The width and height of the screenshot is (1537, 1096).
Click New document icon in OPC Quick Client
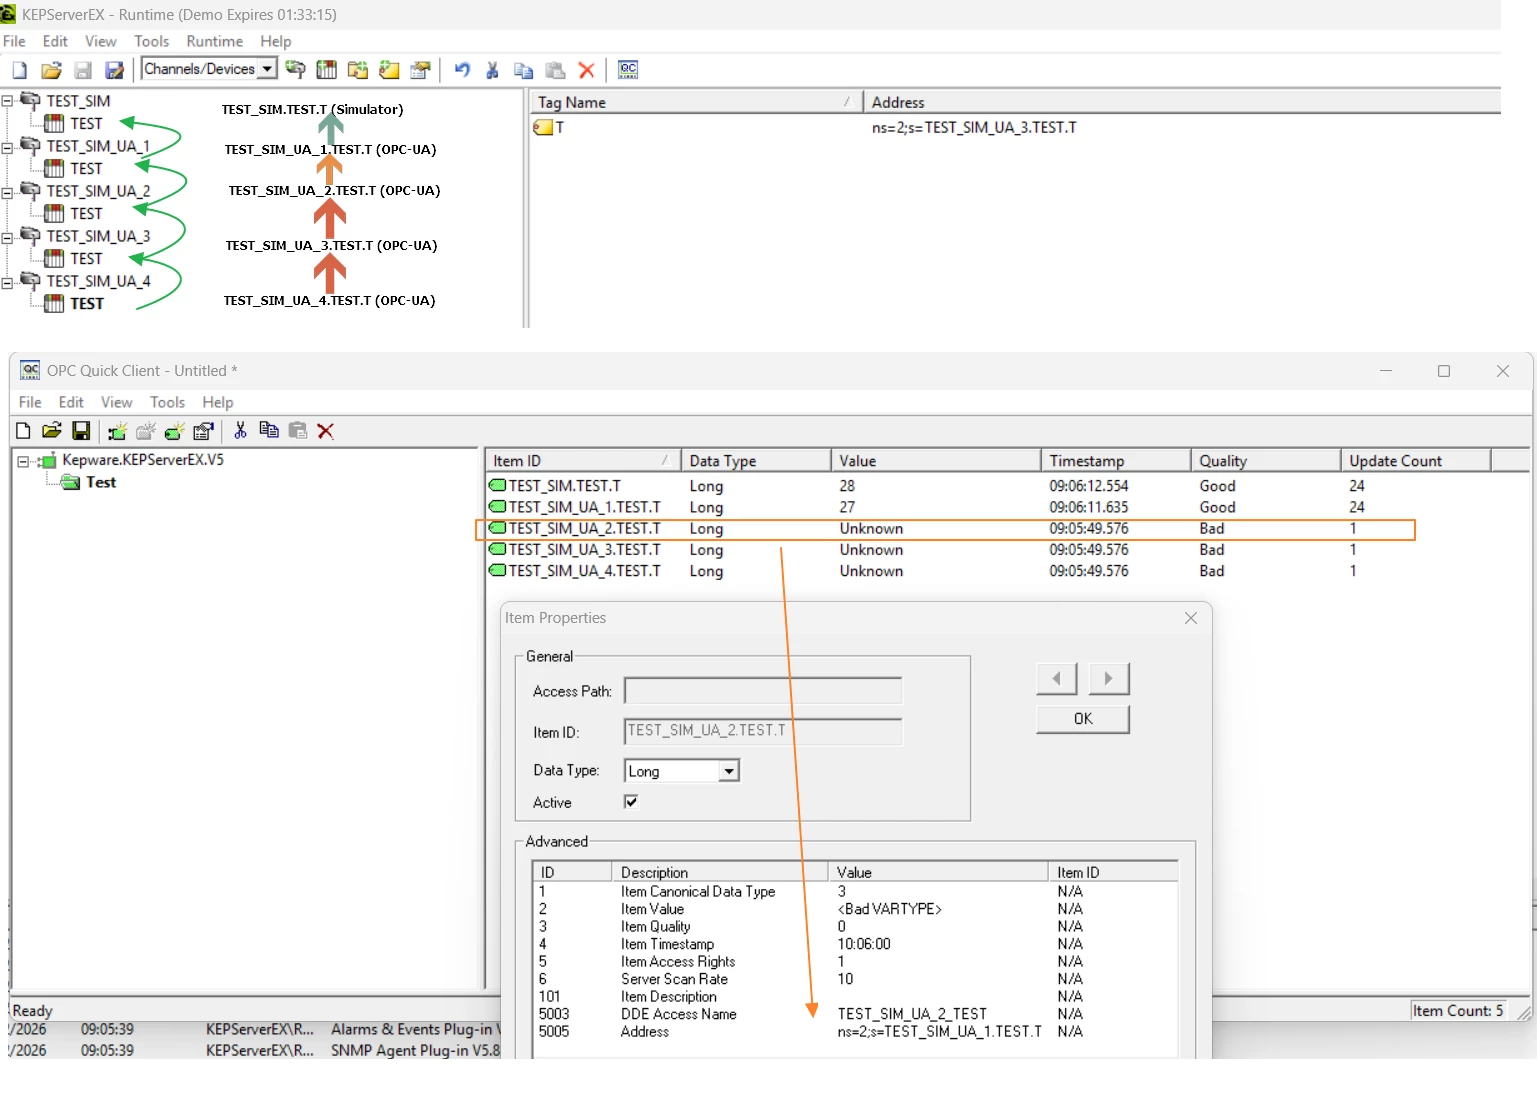(x=23, y=431)
